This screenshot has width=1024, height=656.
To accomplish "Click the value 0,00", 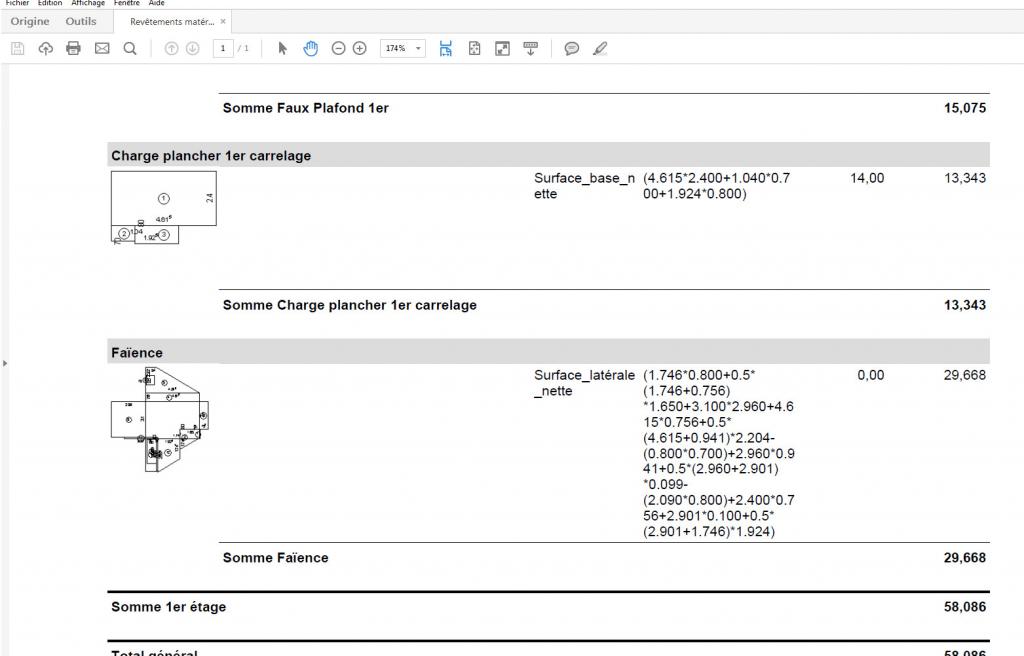I will pyautogui.click(x=871, y=375).
